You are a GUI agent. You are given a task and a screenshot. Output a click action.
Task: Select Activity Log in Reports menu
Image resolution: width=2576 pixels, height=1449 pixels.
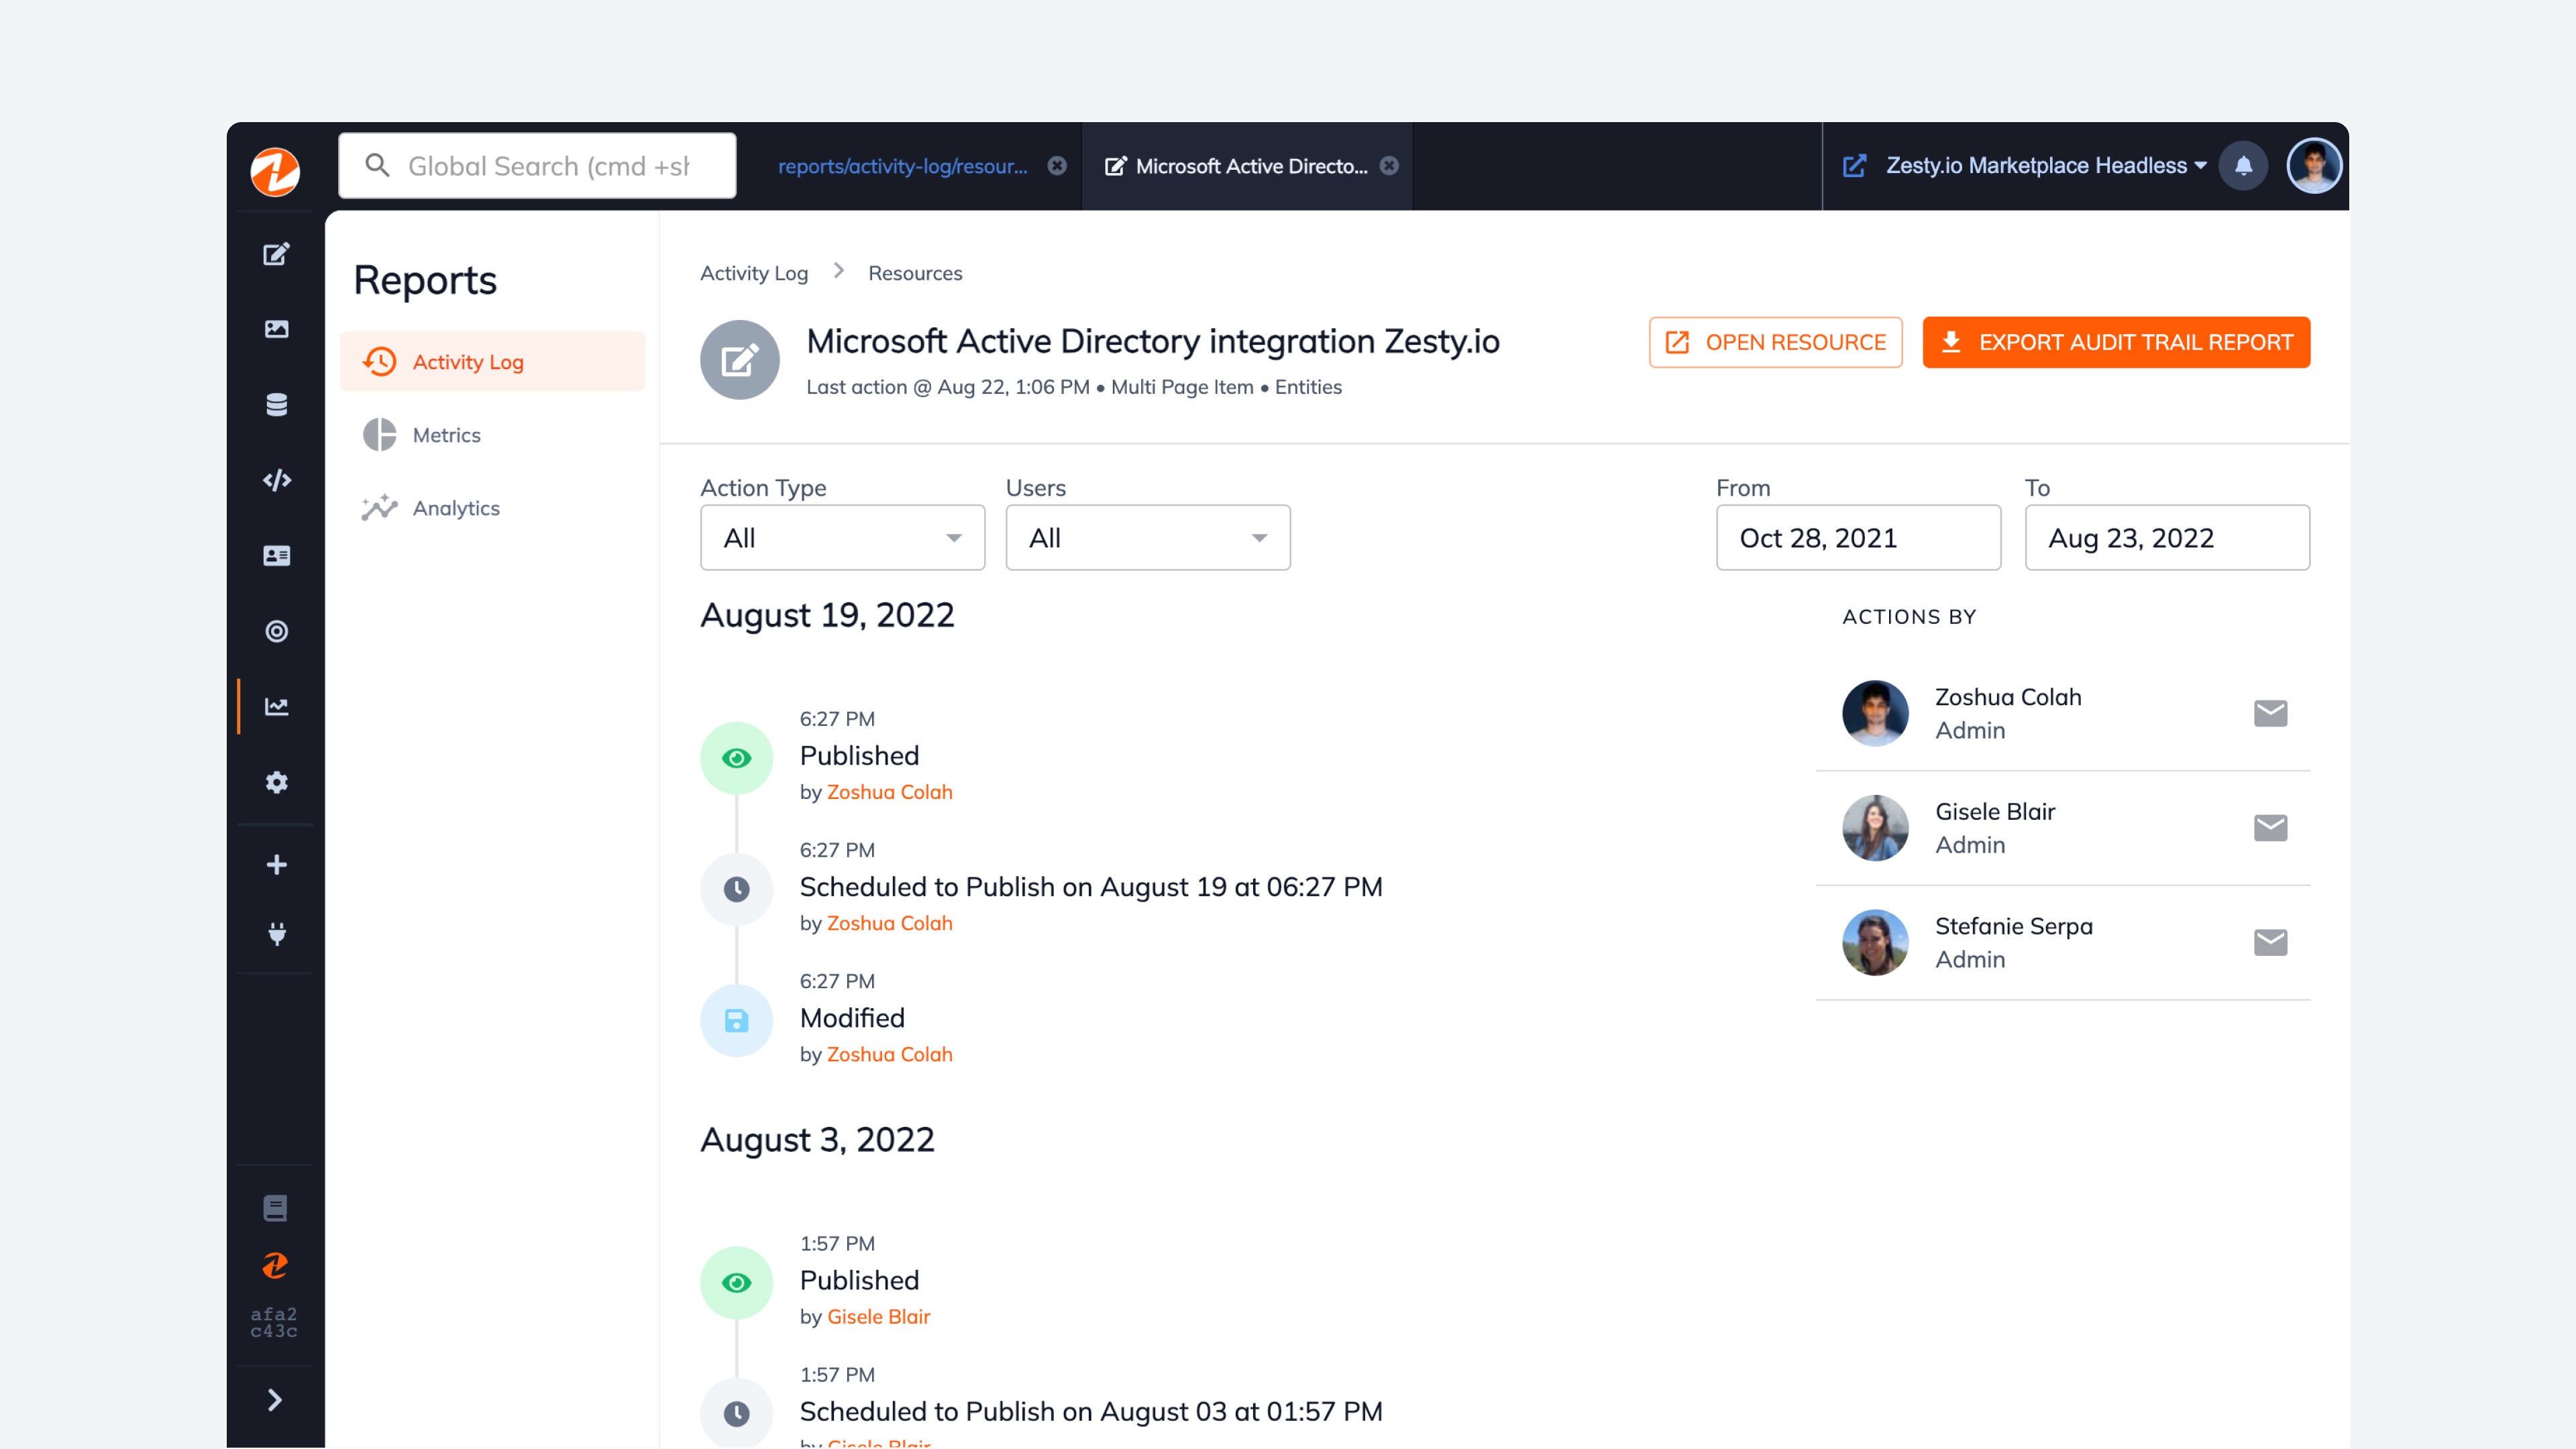(492, 362)
